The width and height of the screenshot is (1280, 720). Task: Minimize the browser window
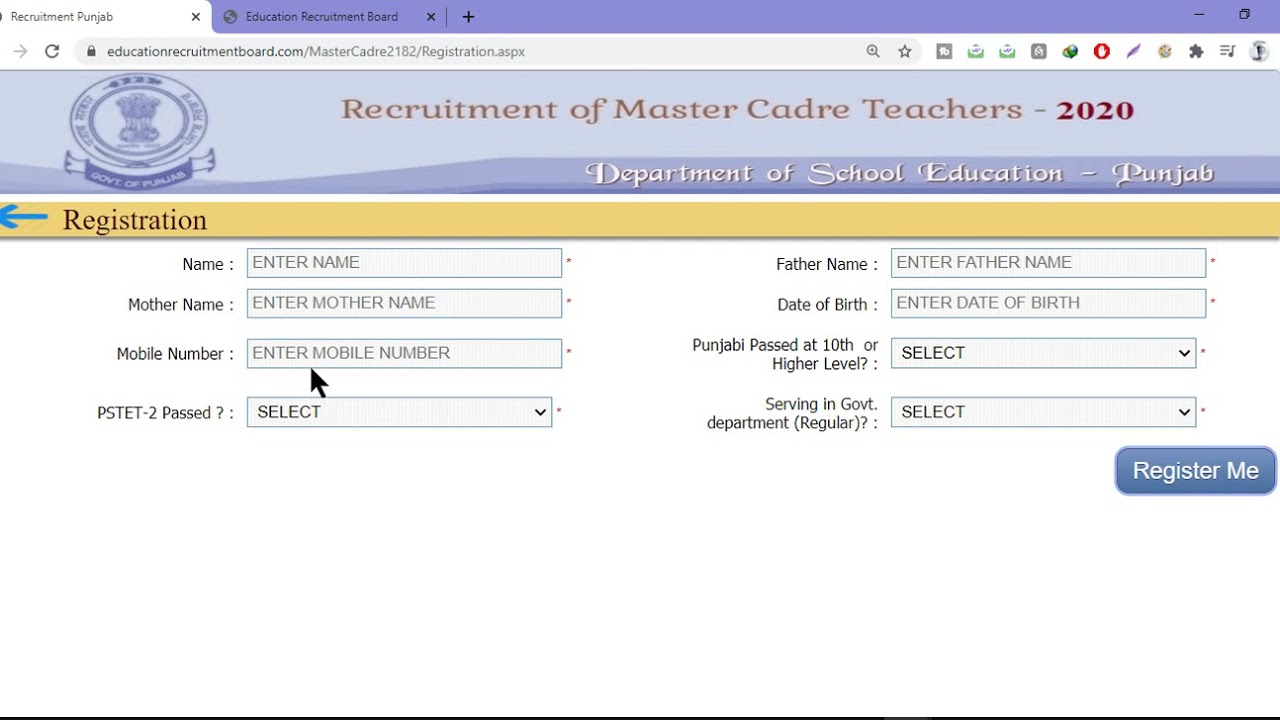tap(1199, 15)
